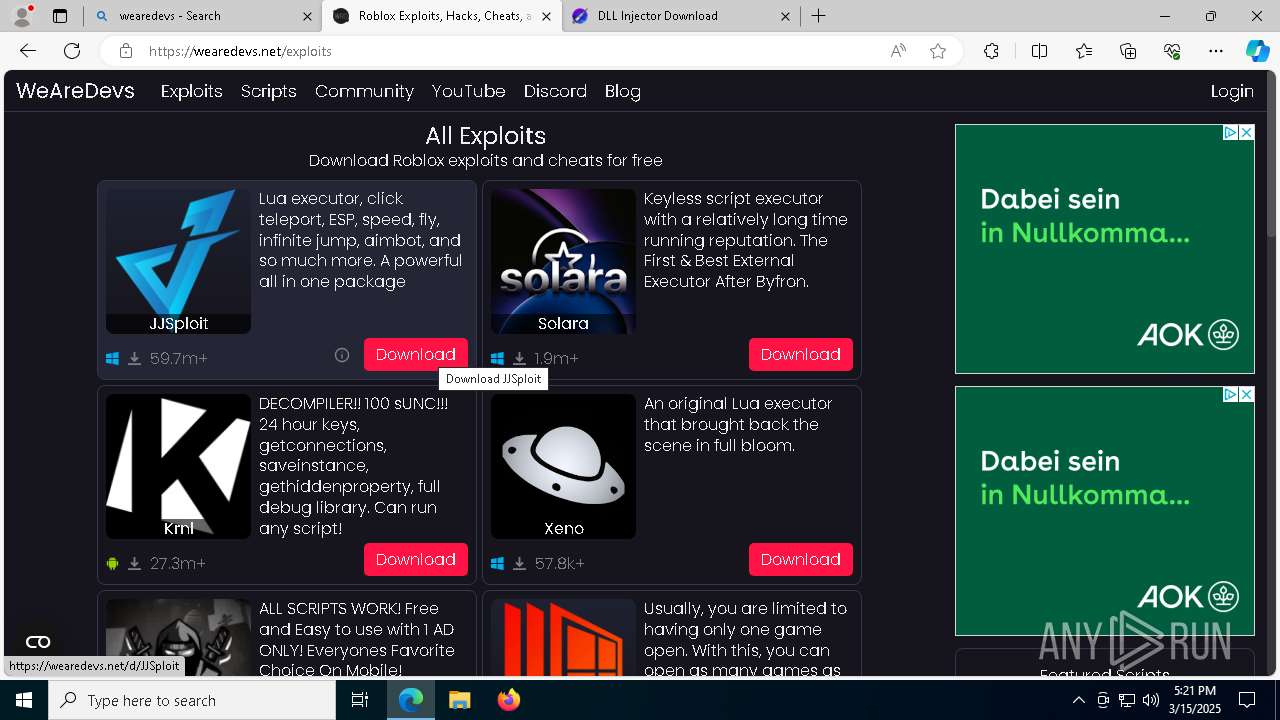The width and height of the screenshot is (1280, 720).
Task: Close the top AOK advertisement
Action: (1247, 132)
